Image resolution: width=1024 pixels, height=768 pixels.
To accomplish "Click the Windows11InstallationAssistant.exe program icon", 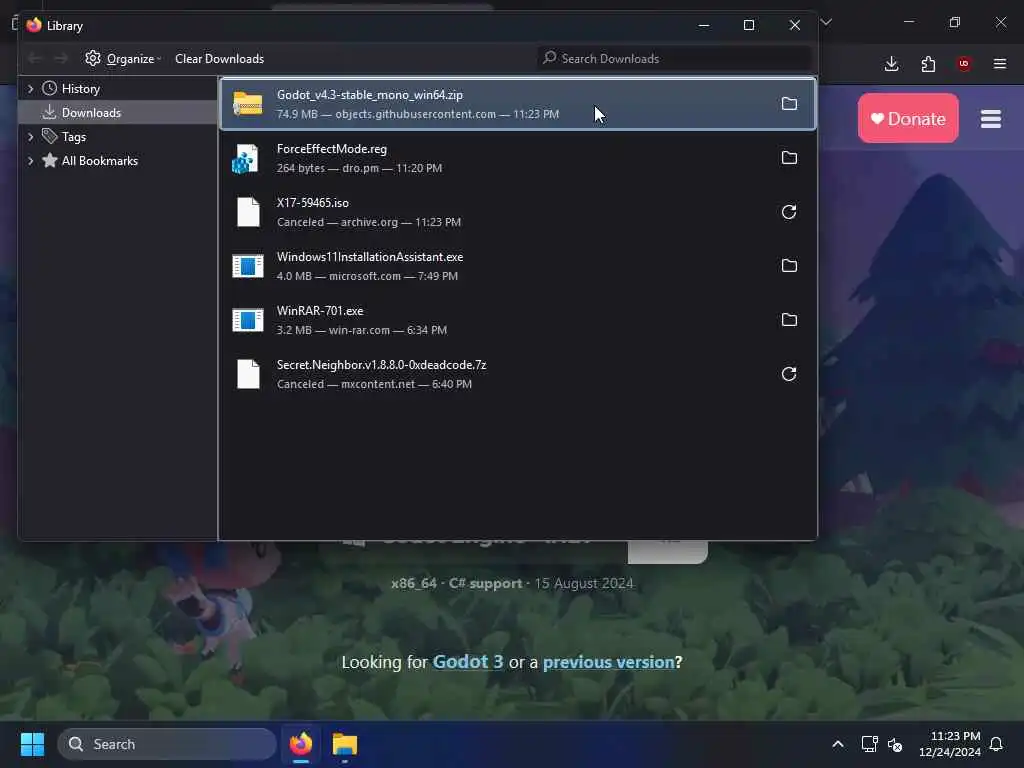I will 248,266.
